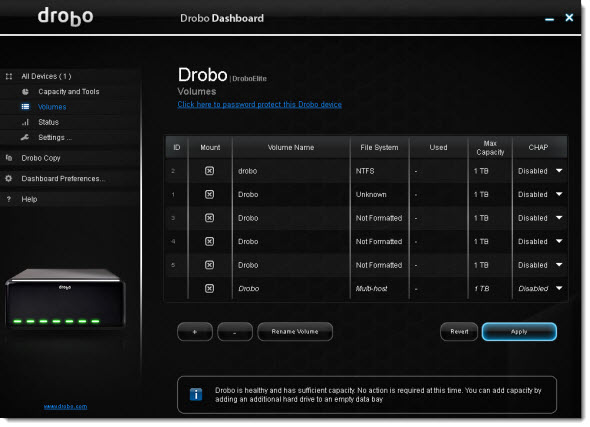590x427 pixels.
Task: Click the All Devices grid icon
Action: [x=9, y=76]
